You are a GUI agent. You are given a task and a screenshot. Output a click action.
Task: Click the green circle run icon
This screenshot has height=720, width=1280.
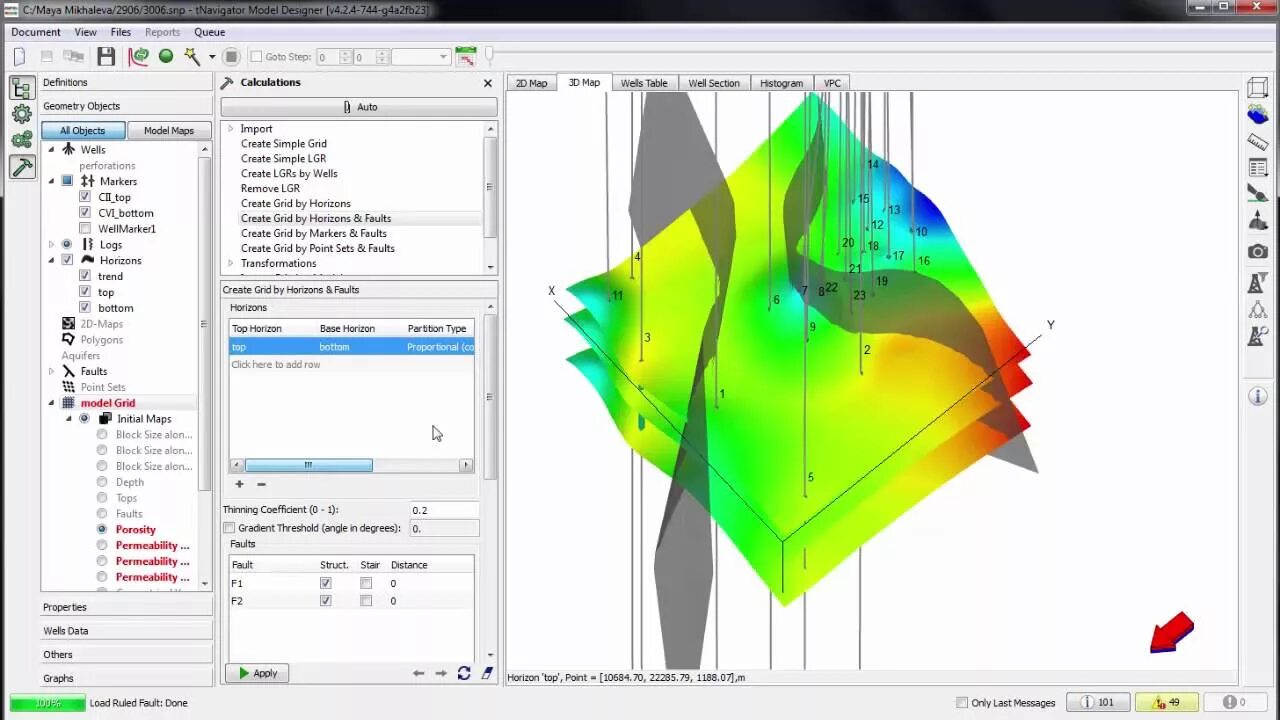(166, 57)
